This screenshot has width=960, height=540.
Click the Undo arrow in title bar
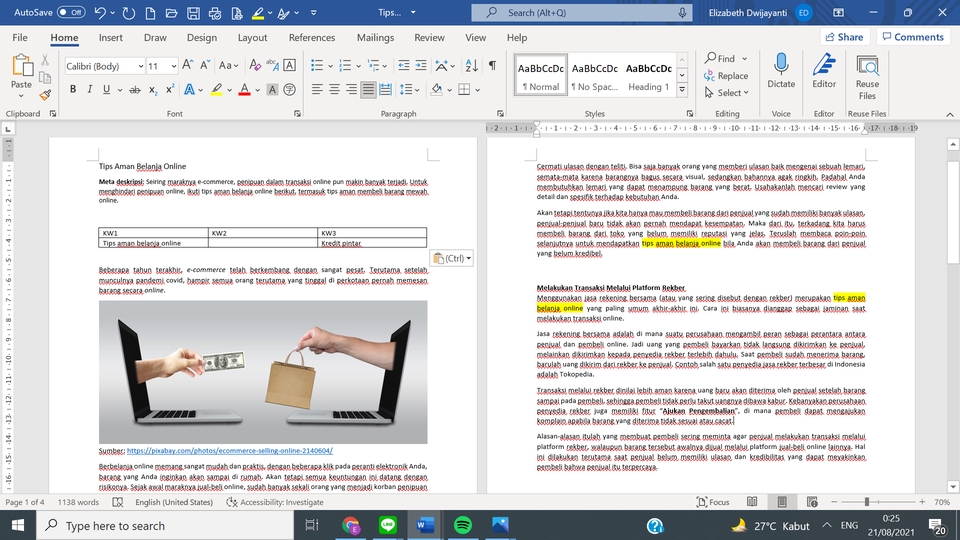click(x=100, y=12)
